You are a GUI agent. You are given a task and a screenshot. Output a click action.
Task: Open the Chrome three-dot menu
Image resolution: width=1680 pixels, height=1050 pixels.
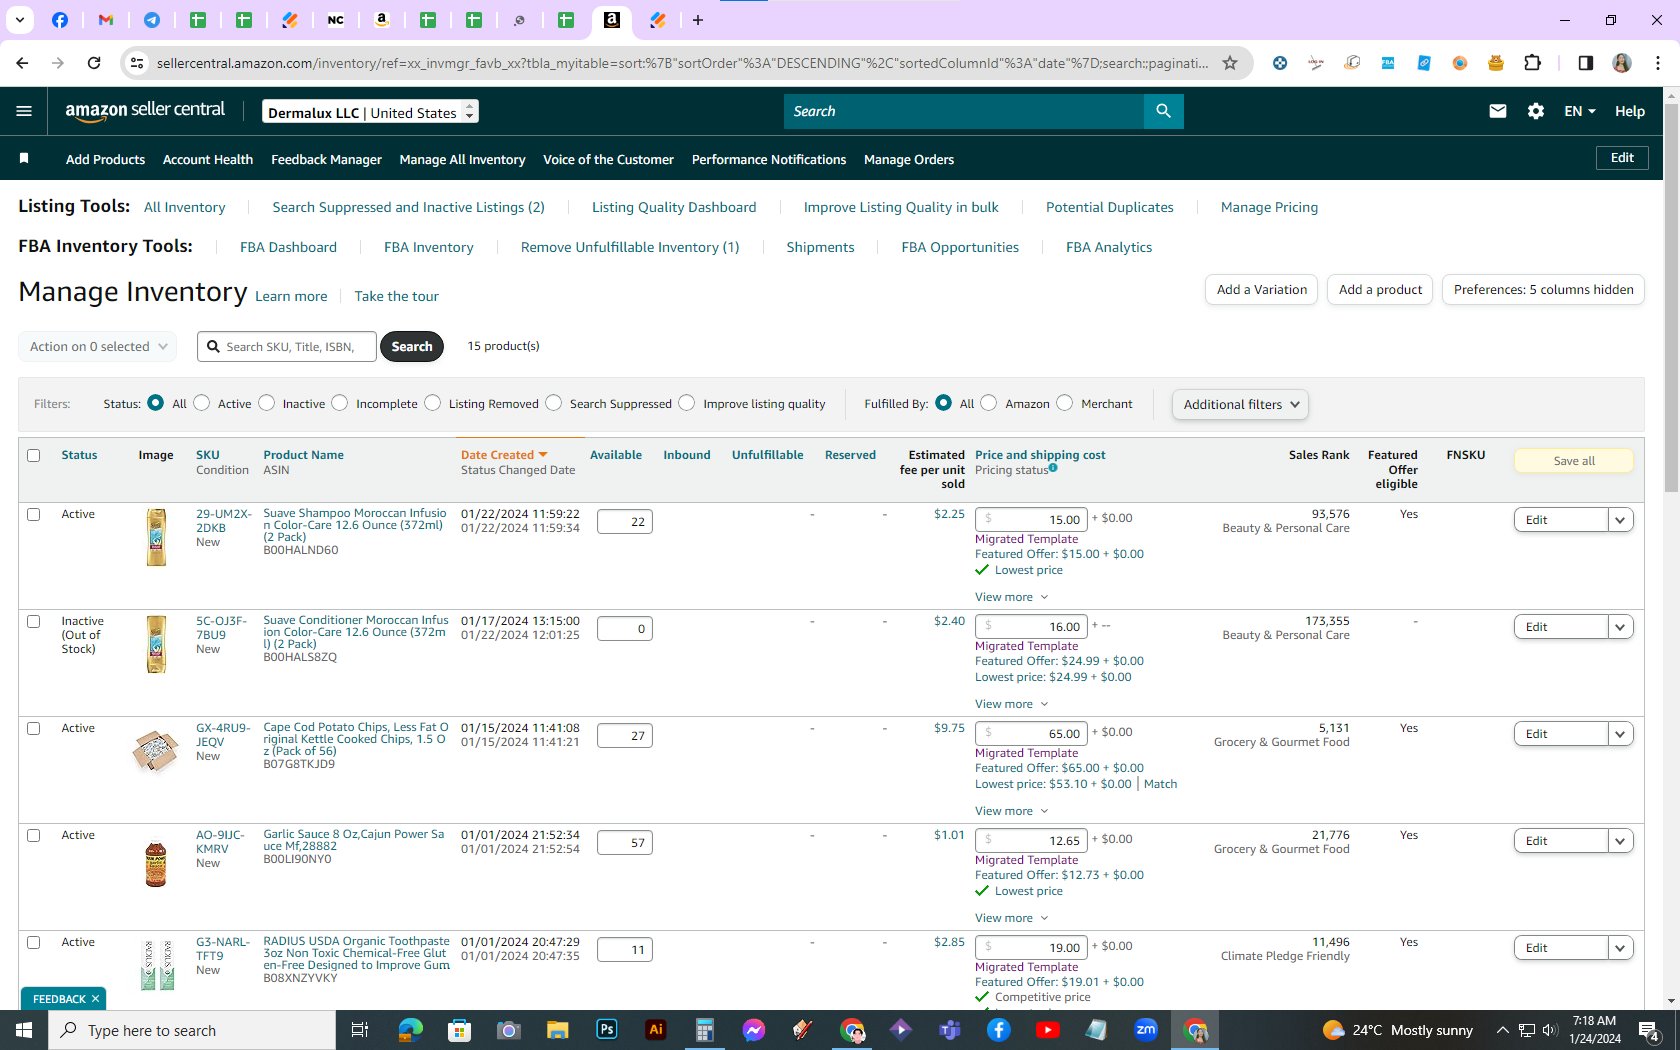click(x=1658, y=63)
